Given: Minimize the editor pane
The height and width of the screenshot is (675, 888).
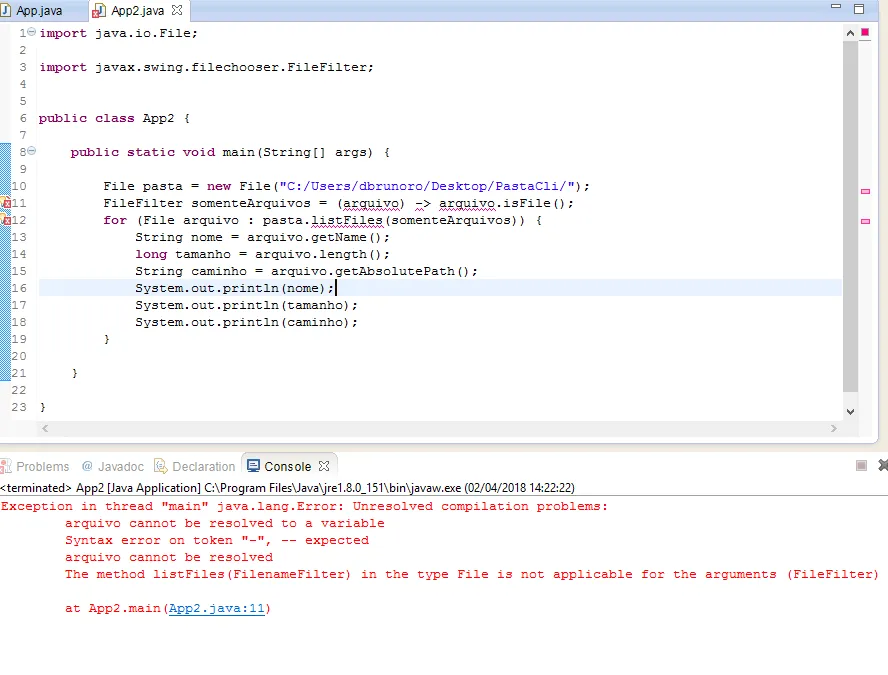Looking at the screenshot, I should [835, 7].
